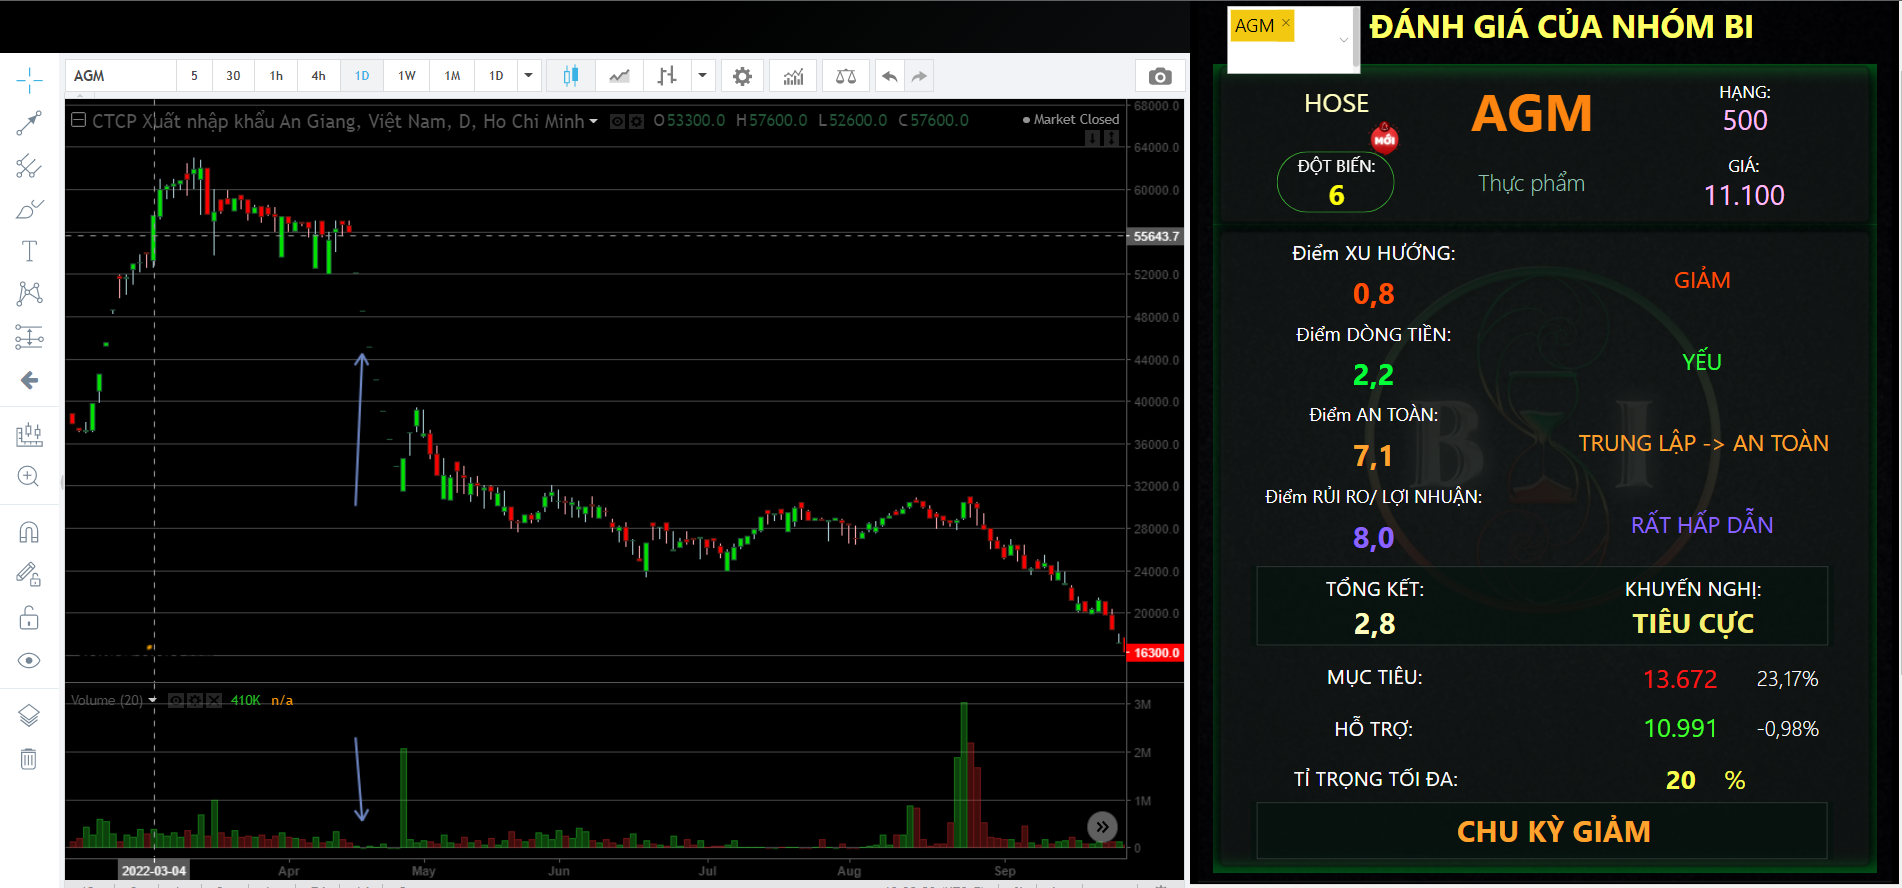1902x888 pixels.
Task: Select the trend line drawing tool
Action: point(29,123)
